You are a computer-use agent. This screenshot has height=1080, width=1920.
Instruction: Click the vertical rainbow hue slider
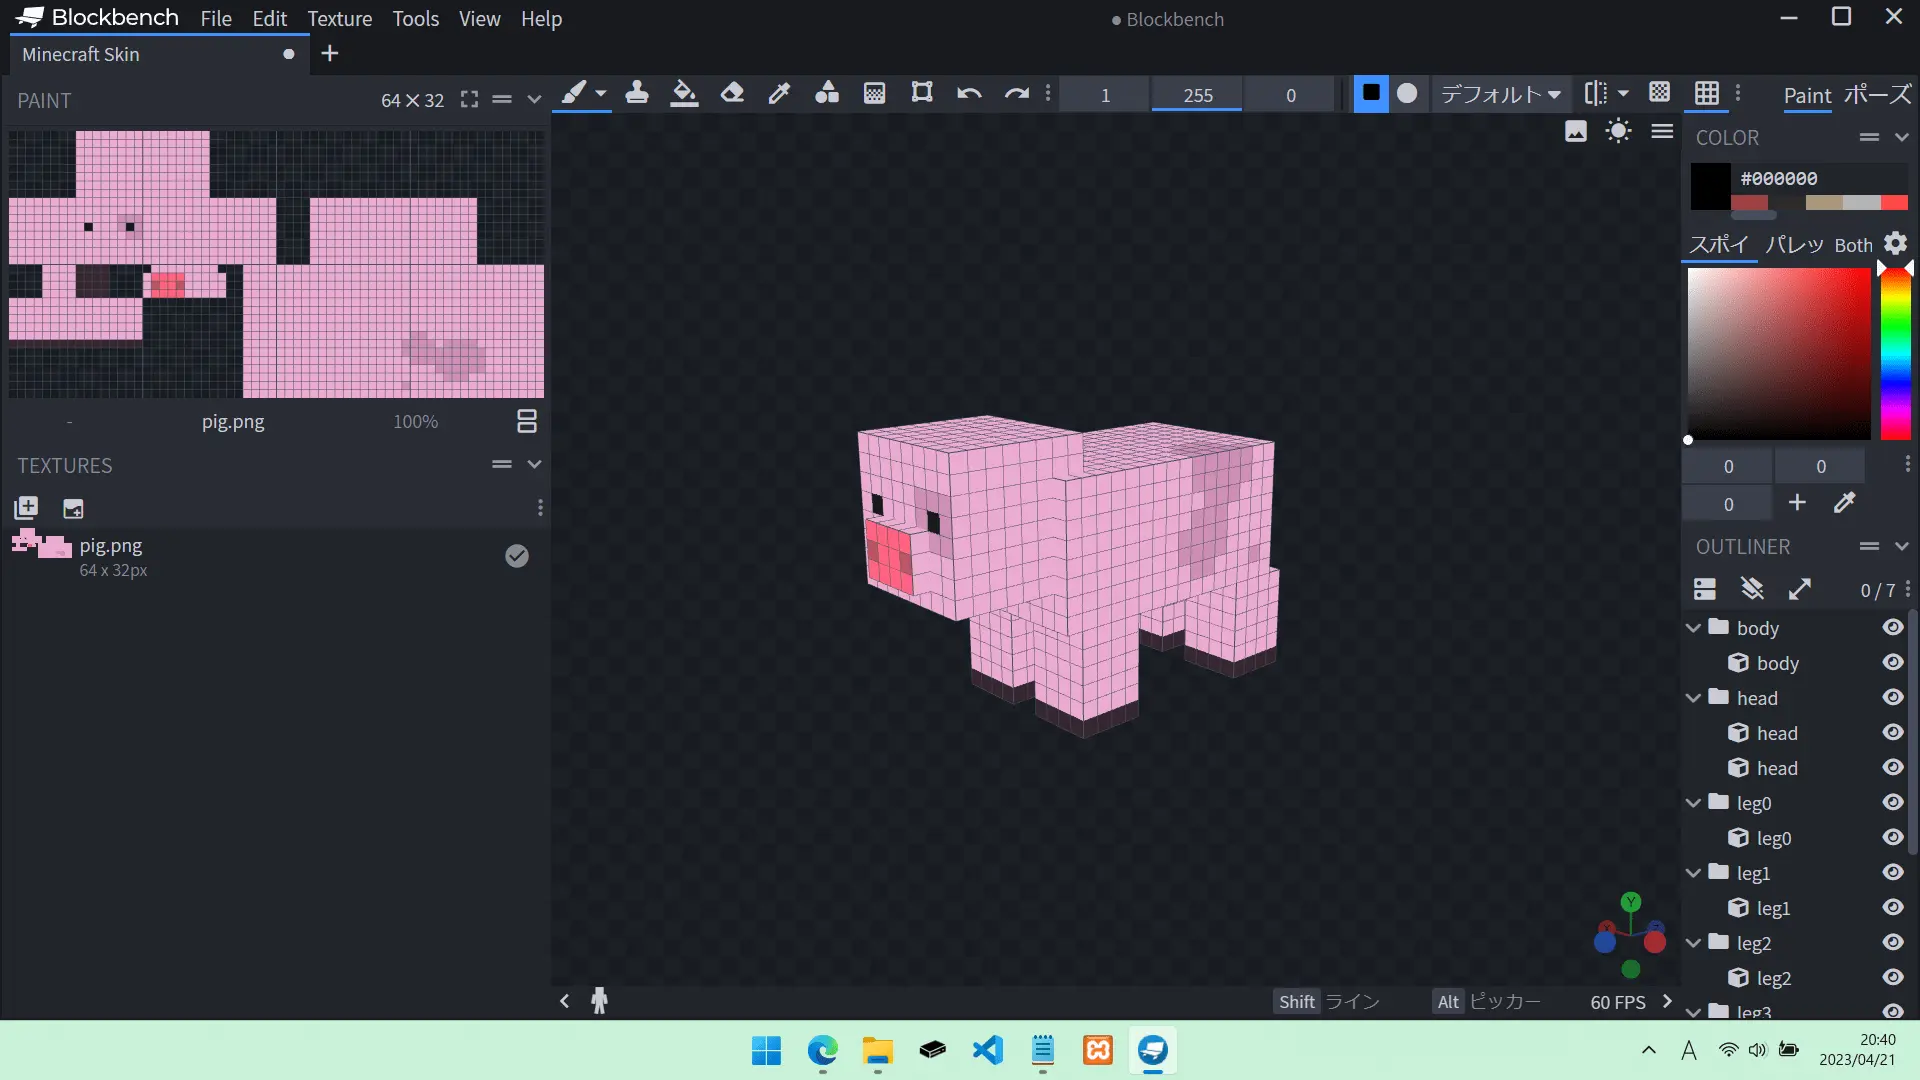pyautogui.click(x=1895, y=355)
